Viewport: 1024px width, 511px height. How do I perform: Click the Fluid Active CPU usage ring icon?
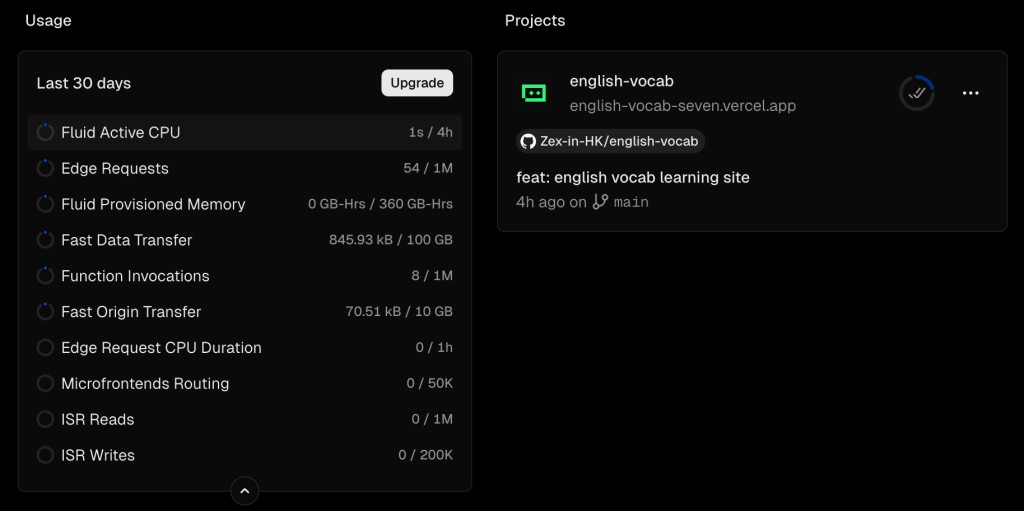click(45, 132)
